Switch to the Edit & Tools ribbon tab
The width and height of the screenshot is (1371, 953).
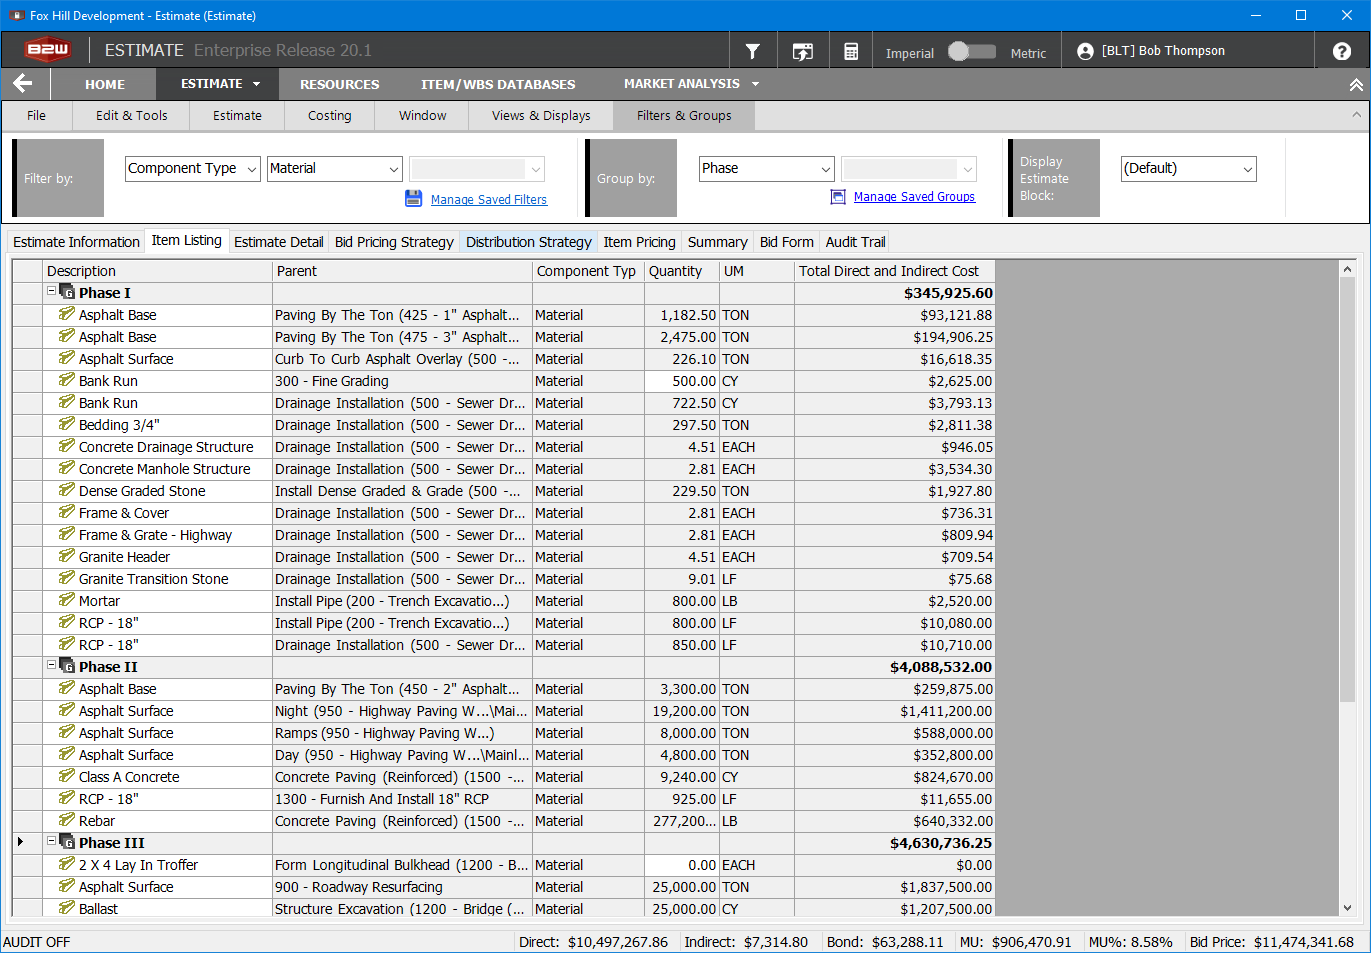click(x=132, y=116)
